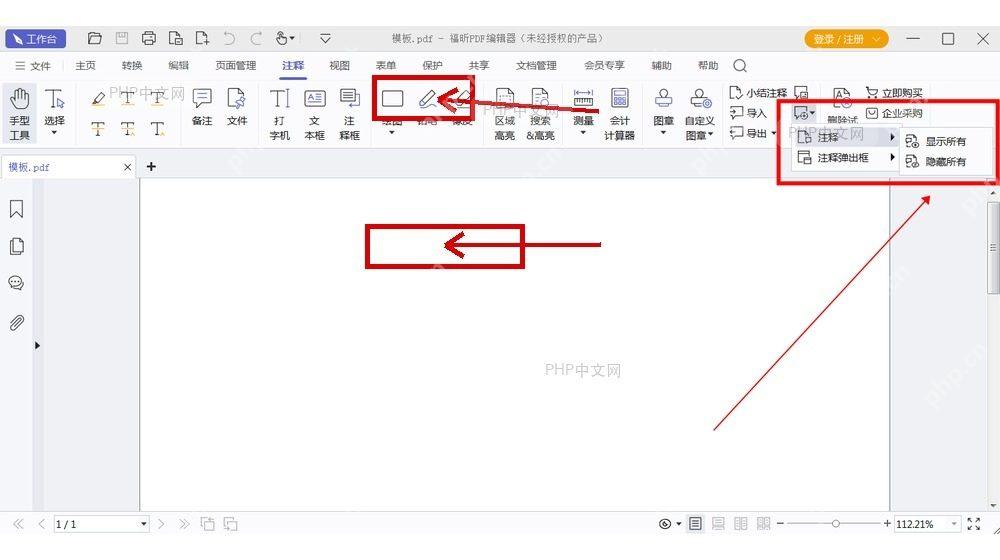Choose 隐藏所有 in the submenu
Screen dimensions: 1000x560
coord(946,162)
